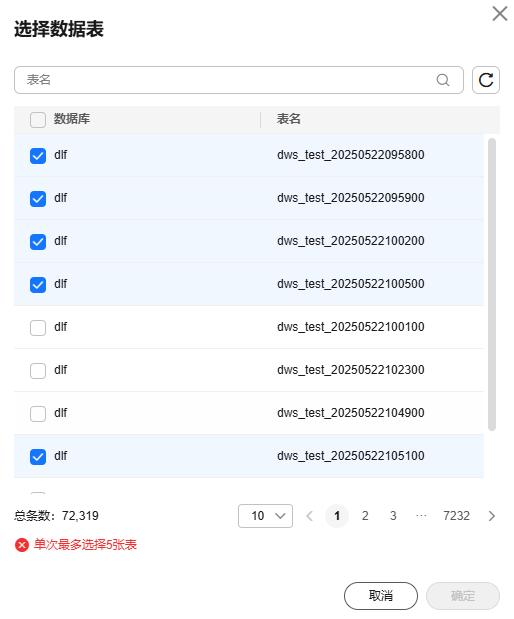Screen dimensions: 514x619
Task: Expand the pagination ellipsis
Action: point(421,516)
